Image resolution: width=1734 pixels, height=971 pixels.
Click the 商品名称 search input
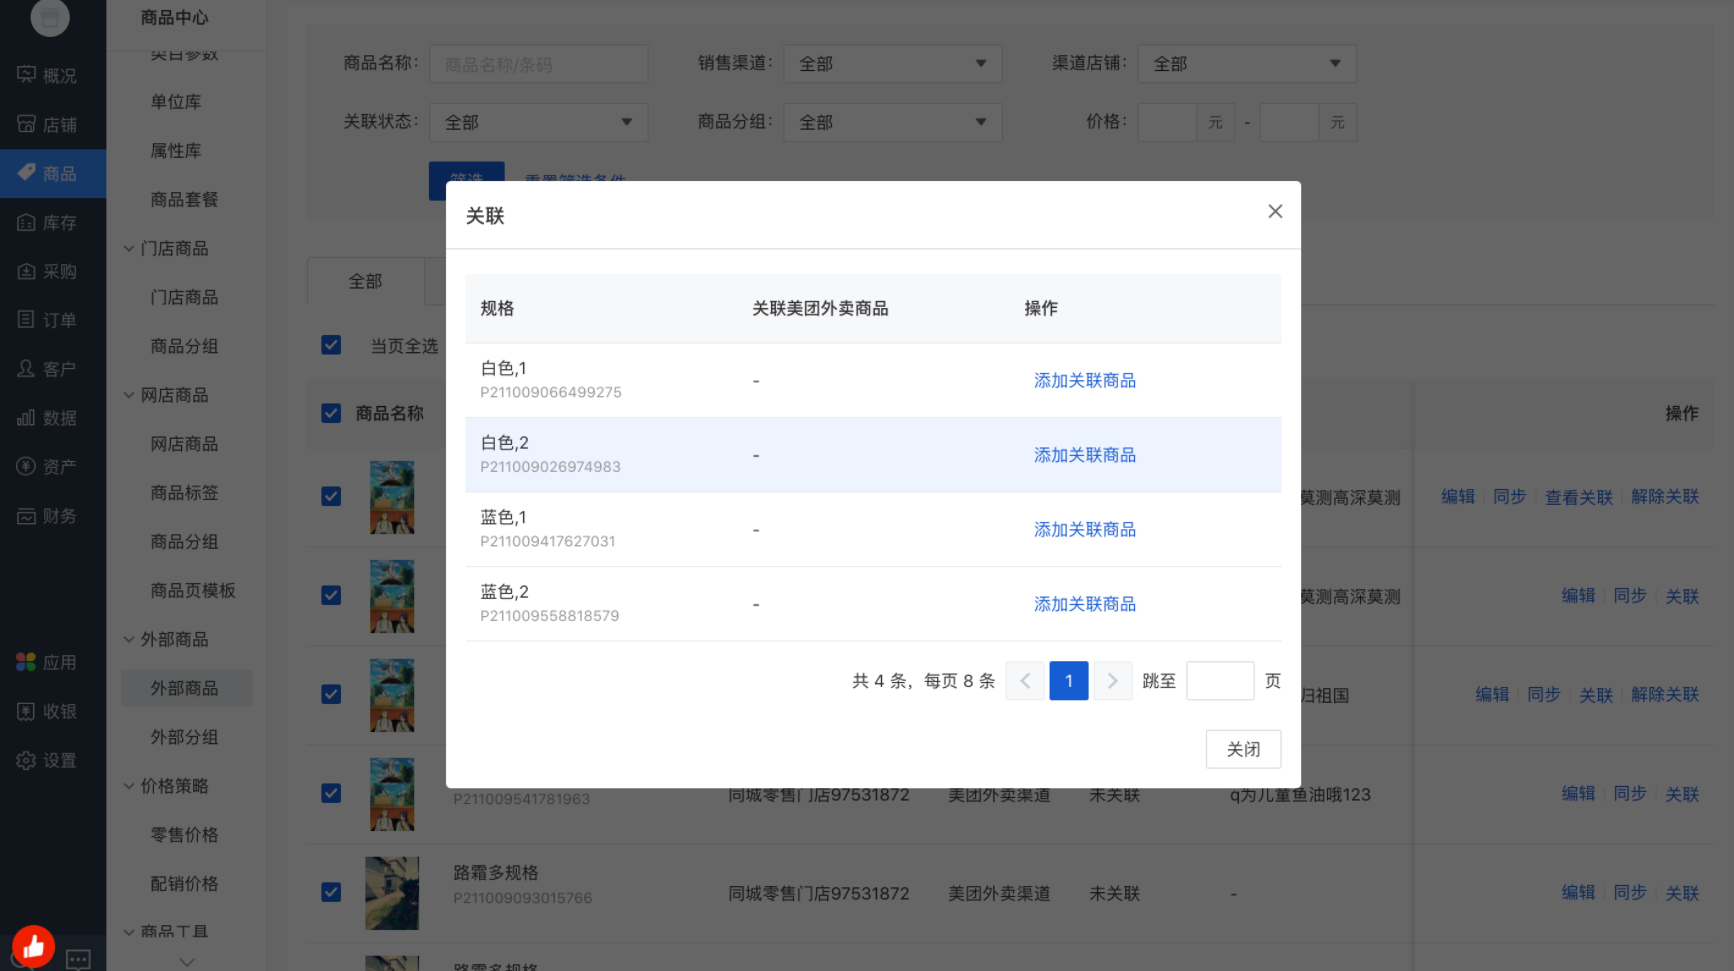pyautogui.click(x=538, y=64)
